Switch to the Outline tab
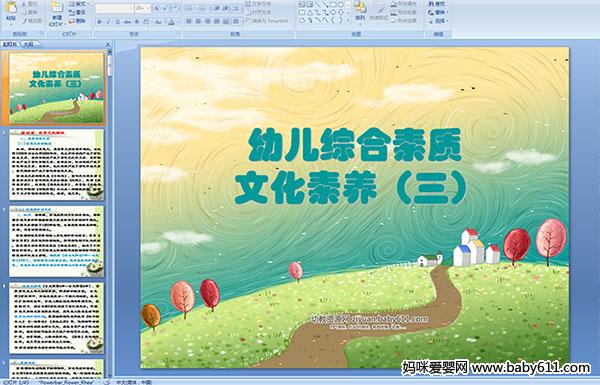This screenshot has height=385, width=600. 28,44
